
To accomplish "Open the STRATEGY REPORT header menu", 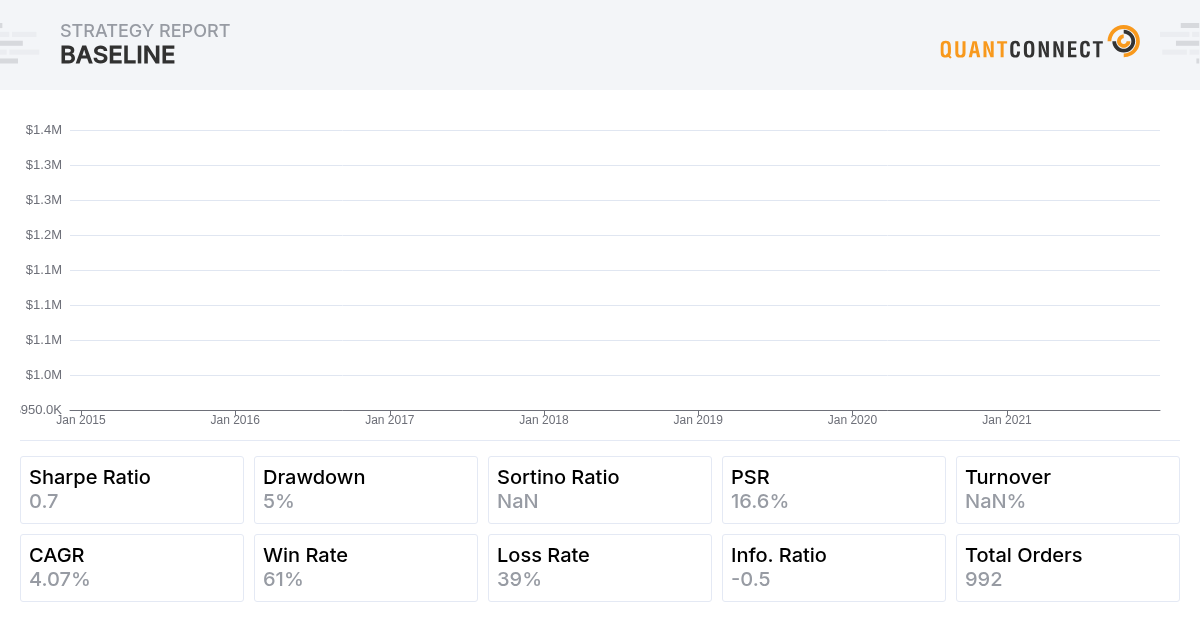I will [x=145, y=31].
